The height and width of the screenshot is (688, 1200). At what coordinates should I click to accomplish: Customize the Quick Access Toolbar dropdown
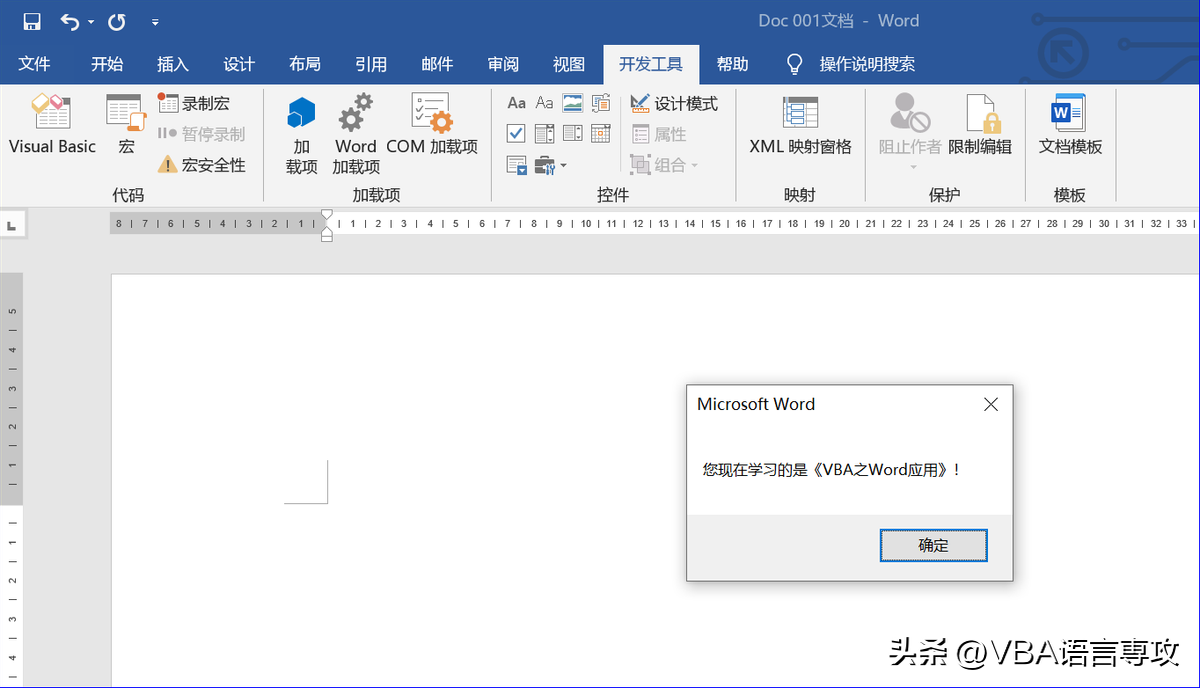154,22
